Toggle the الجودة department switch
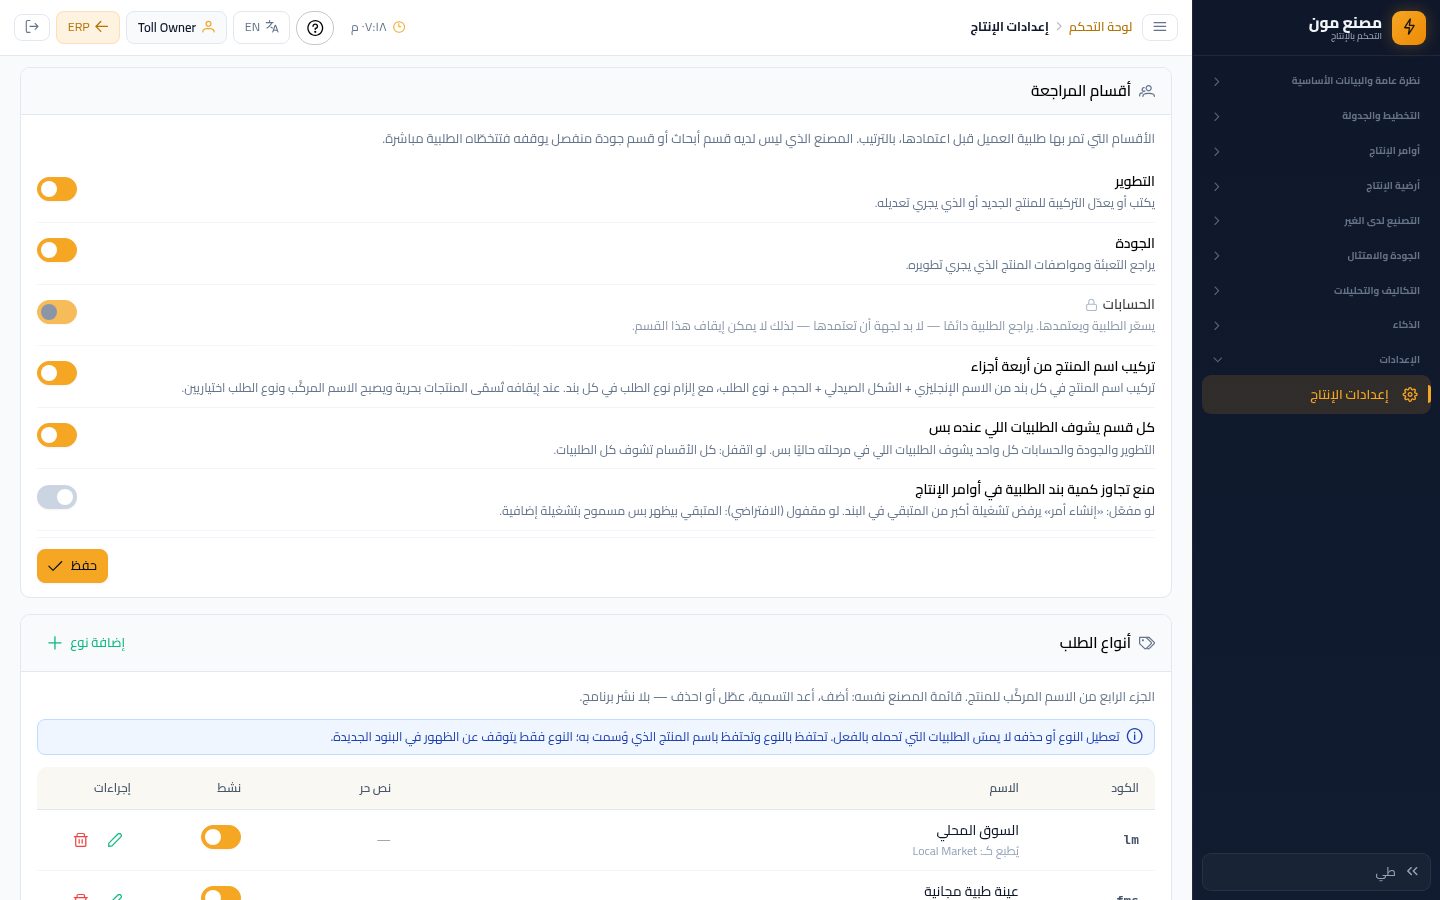This screenshot has height=900, width=1440. coord(57,250)
